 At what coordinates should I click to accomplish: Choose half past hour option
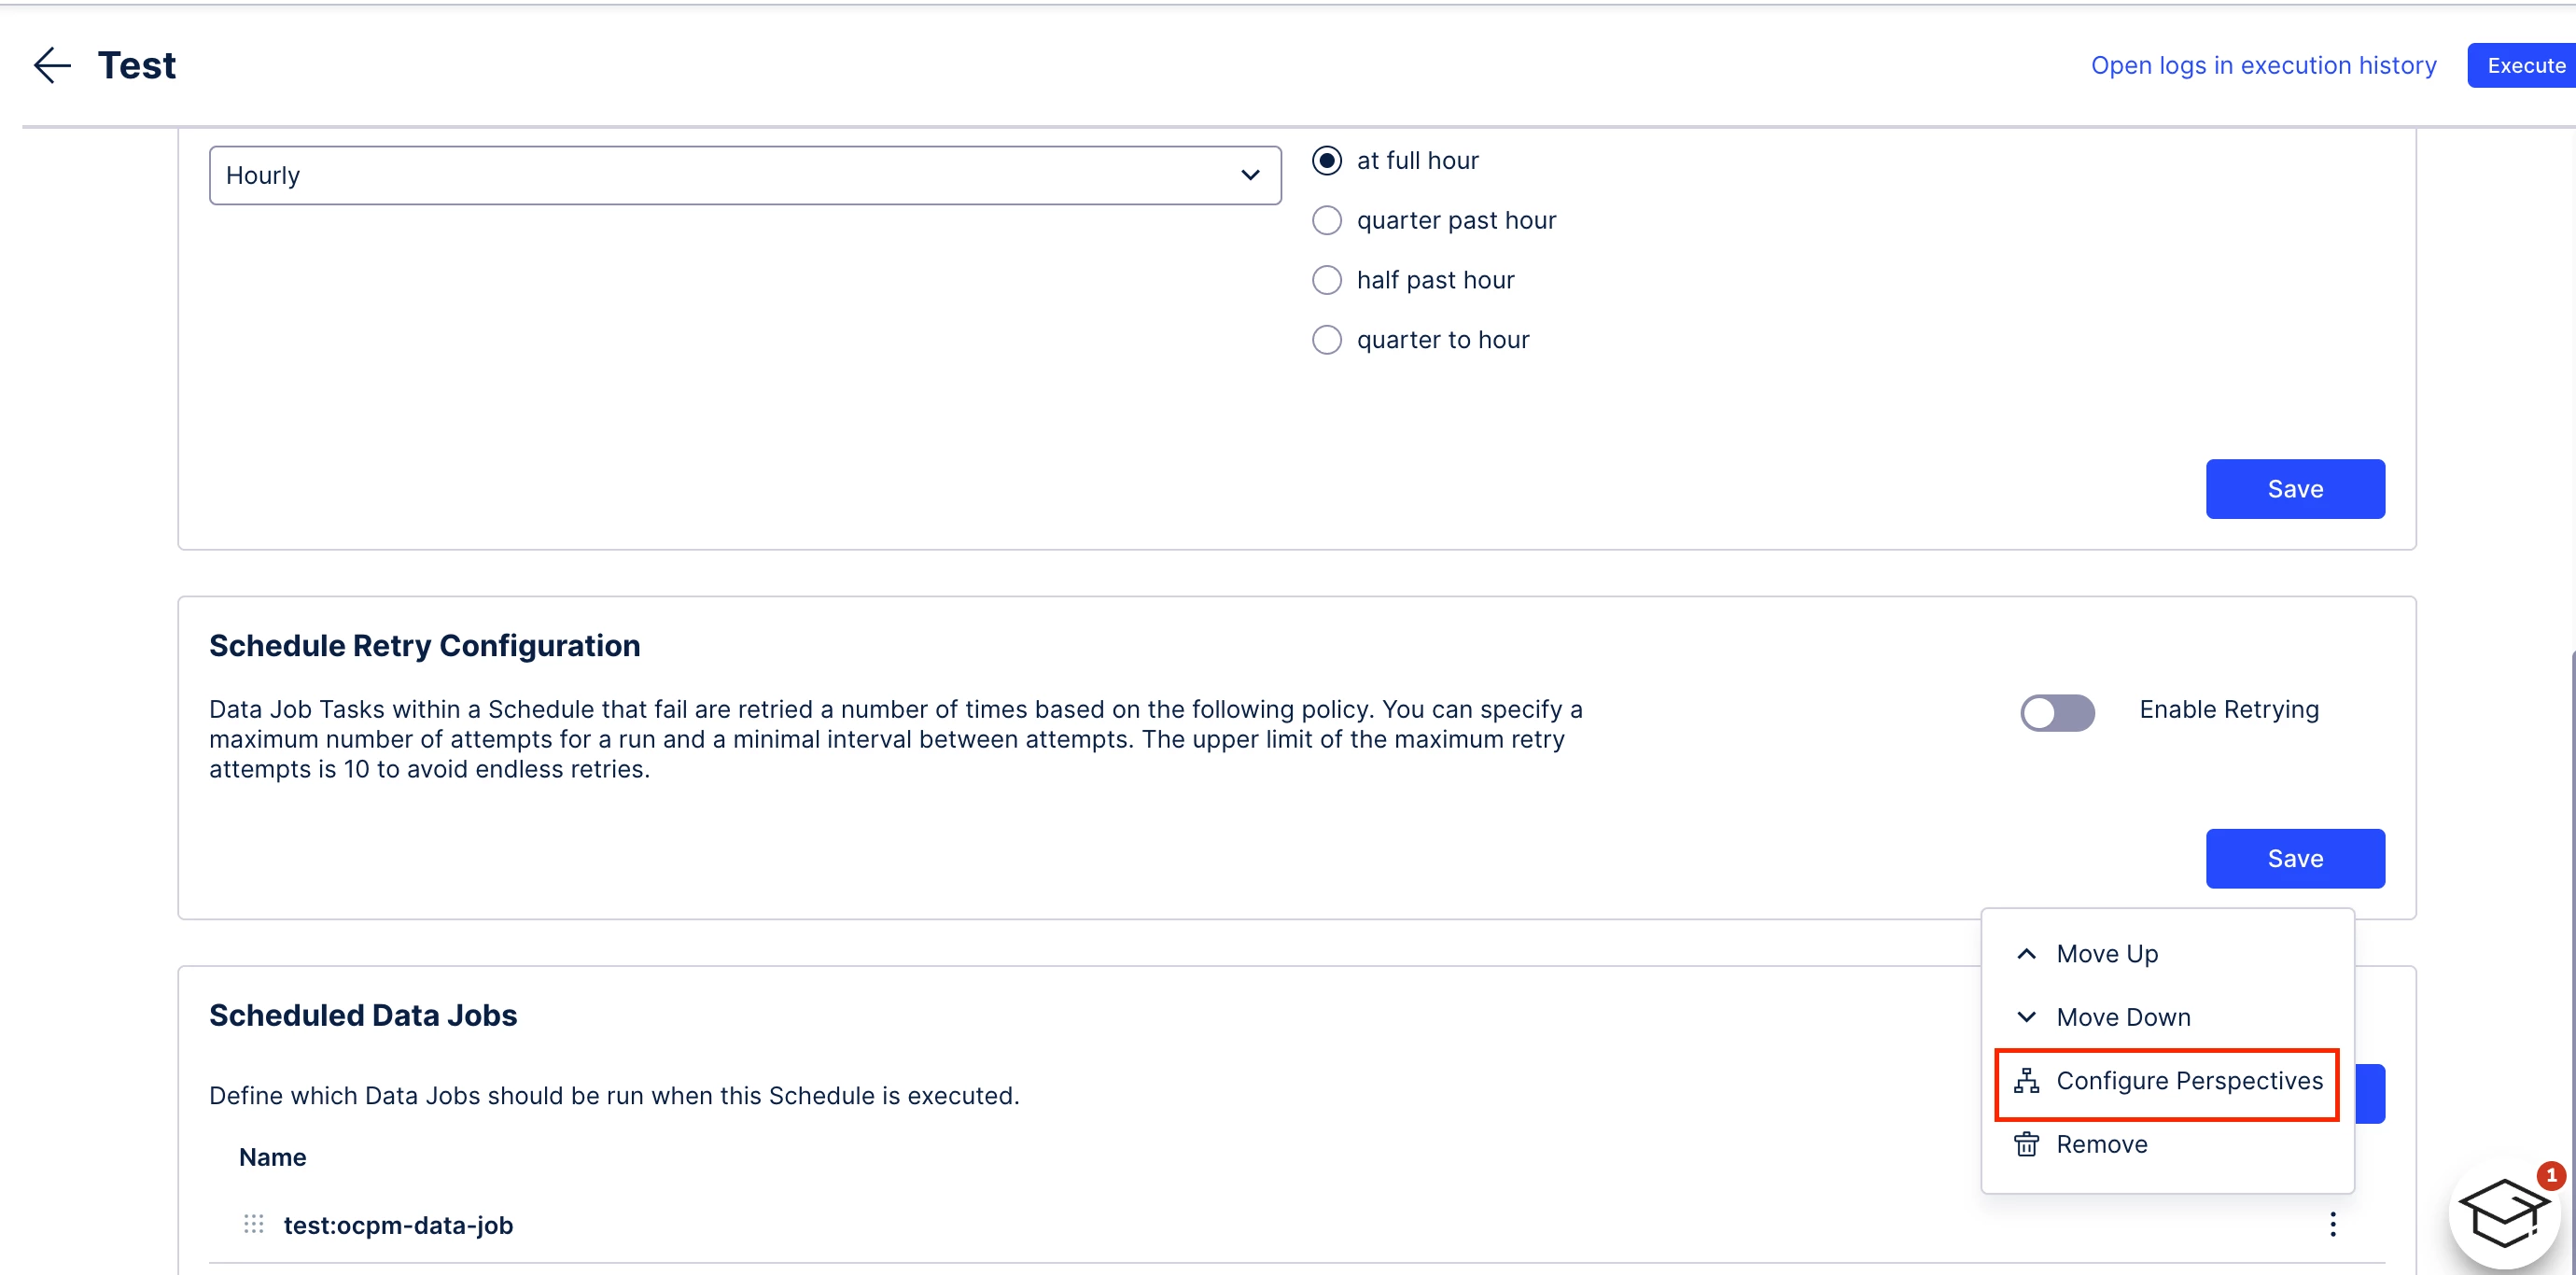(x=1326, y=280)
